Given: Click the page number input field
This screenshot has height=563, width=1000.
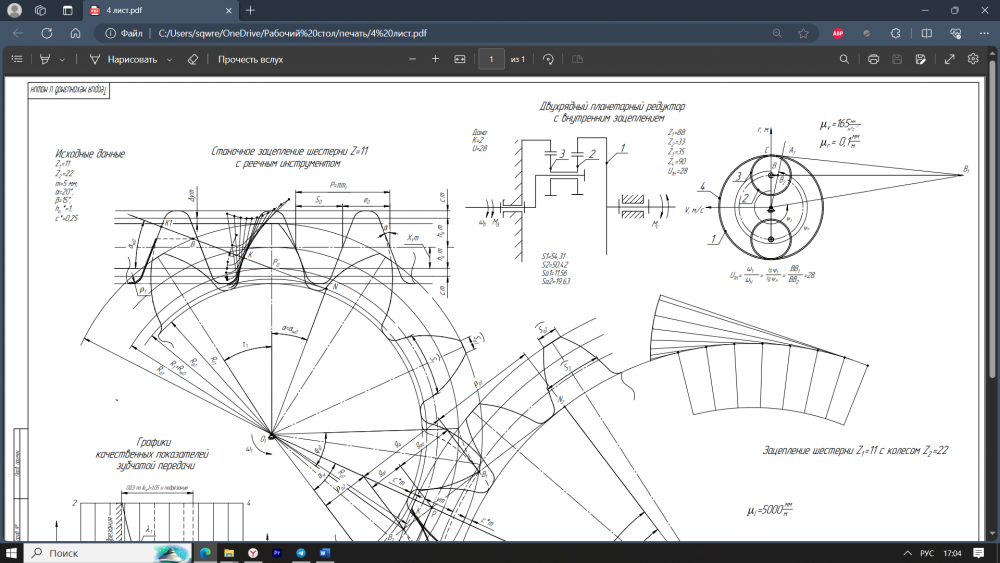Looking at the screenshot, I should click(x=491, y=59).
